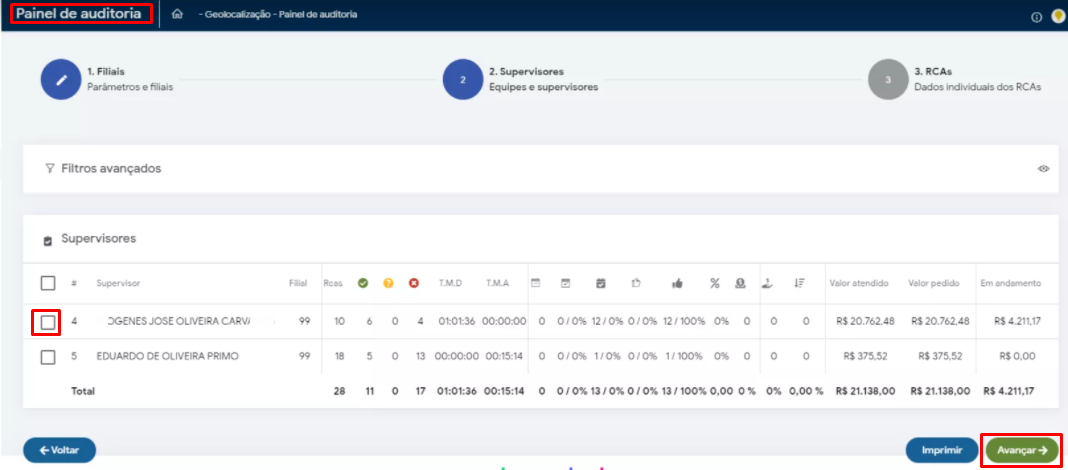Check the select-all checkbox in the table header
The image size is (1068, 470).
tap(48, 283)
